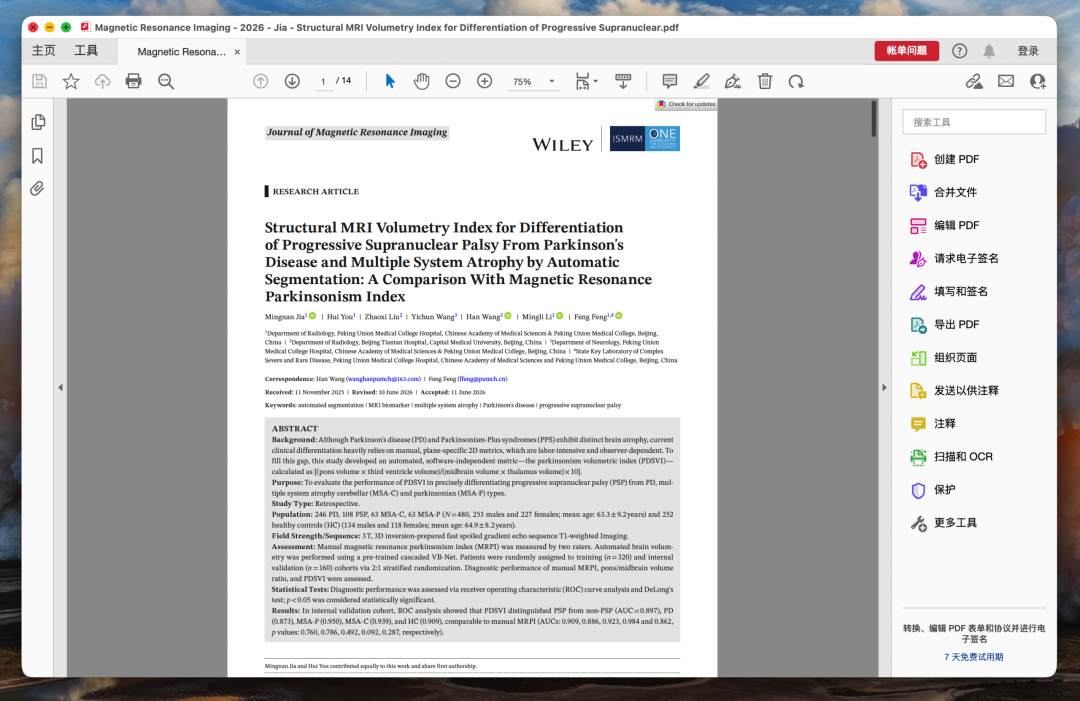Click the 帐单问题 red button
Viewport: 1080px width, 701px height.
point(906,51)
